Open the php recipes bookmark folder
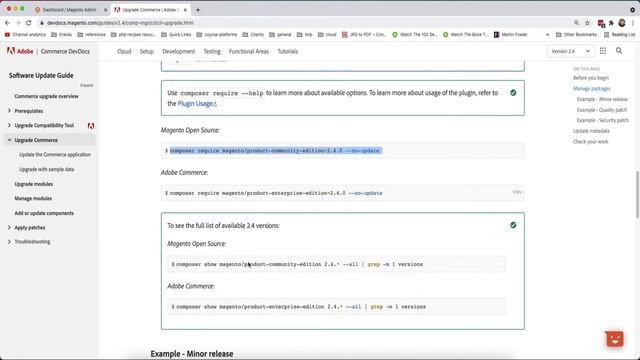This screenshot has height=360, width=640. click(x=133, y=35)
